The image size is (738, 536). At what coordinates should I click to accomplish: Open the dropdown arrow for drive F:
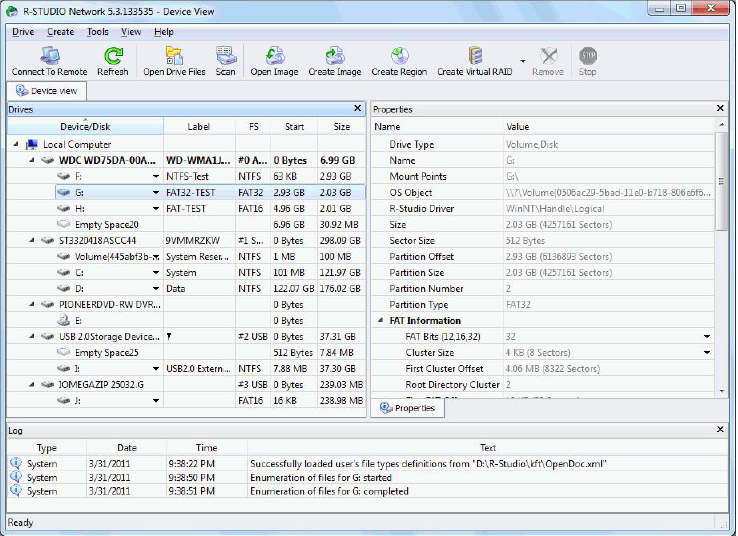pyautogui.click(x=156, y=176)
